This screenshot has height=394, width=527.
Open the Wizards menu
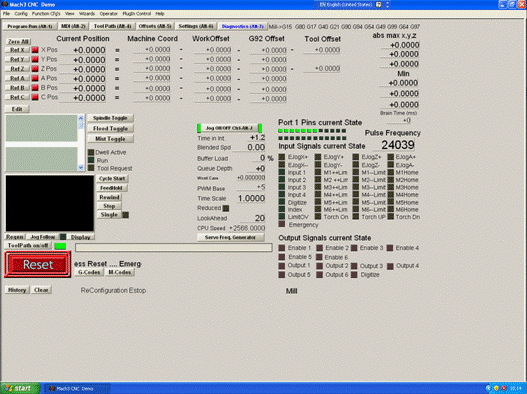pyautogui.click(x=87, y=14)
